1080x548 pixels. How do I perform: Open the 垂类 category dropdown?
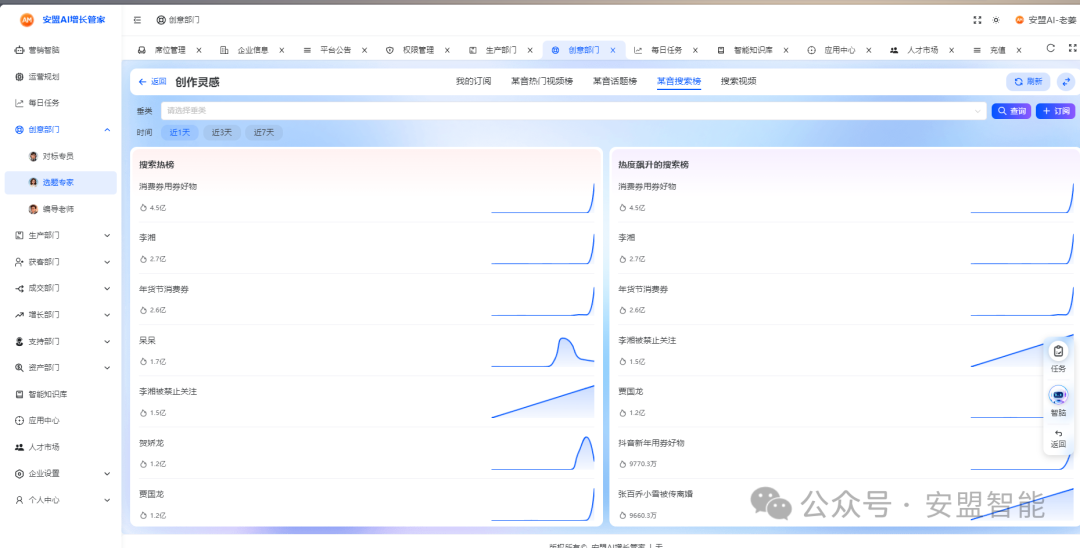(x=573, y=110)
